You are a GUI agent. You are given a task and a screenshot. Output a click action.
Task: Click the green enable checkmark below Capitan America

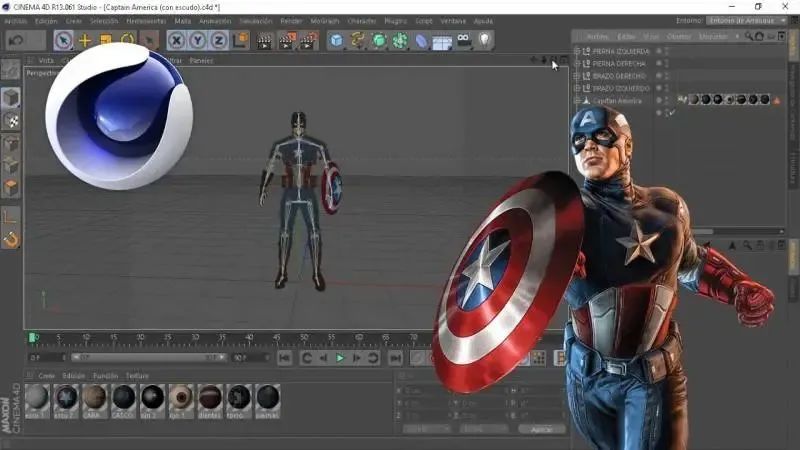coord(672,113)
